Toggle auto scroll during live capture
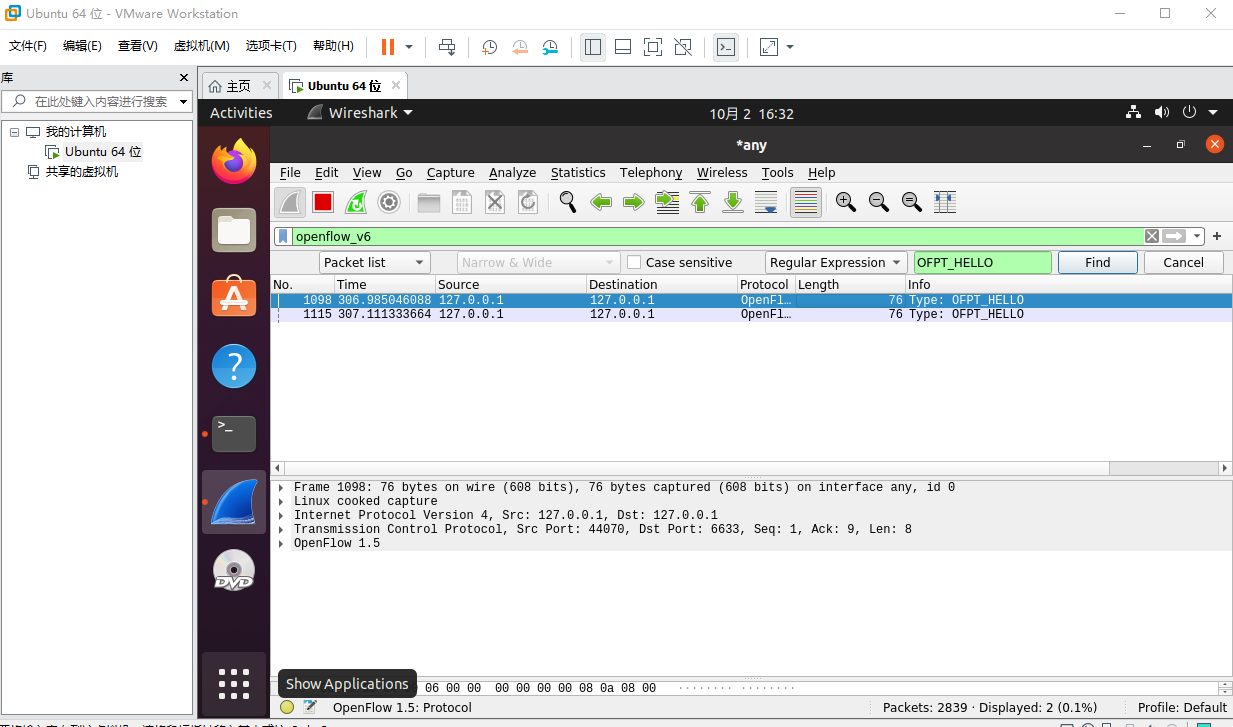This screenshot has height=727, width=1233. click(766, 202)
